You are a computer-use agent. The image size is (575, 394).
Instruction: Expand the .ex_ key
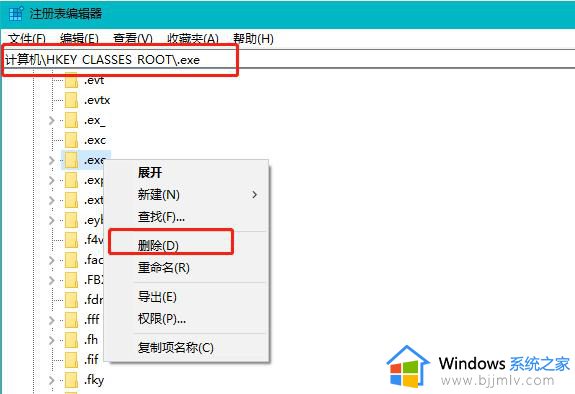click(x=52, y=120)
